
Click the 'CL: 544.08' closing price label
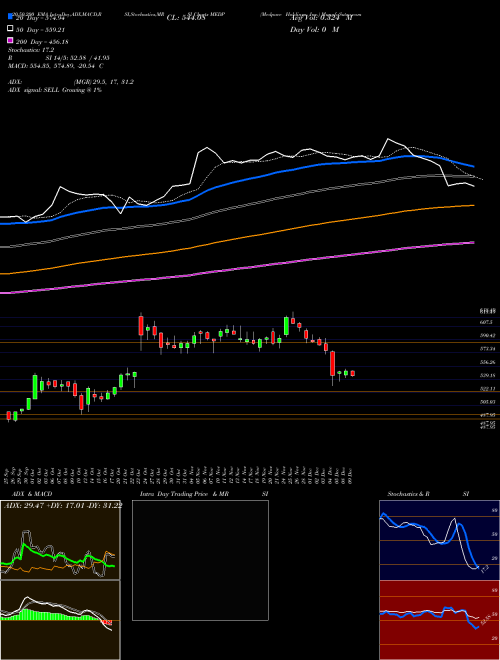186,18
